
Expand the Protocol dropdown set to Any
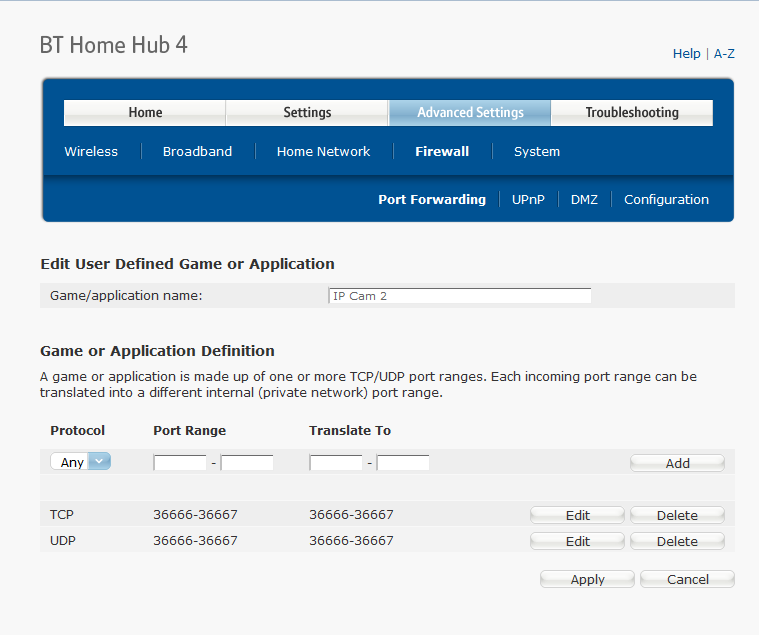point(80,462)
